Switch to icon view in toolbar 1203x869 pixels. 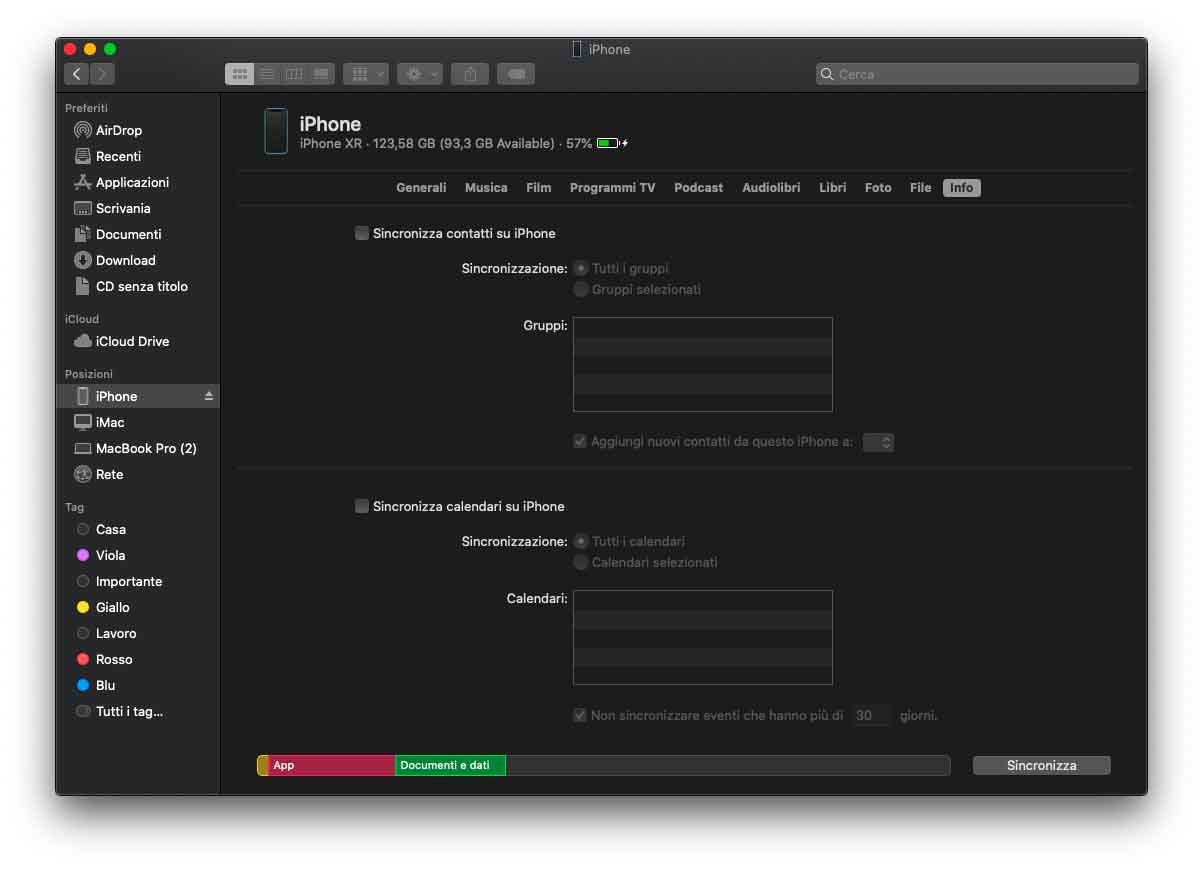239,74
